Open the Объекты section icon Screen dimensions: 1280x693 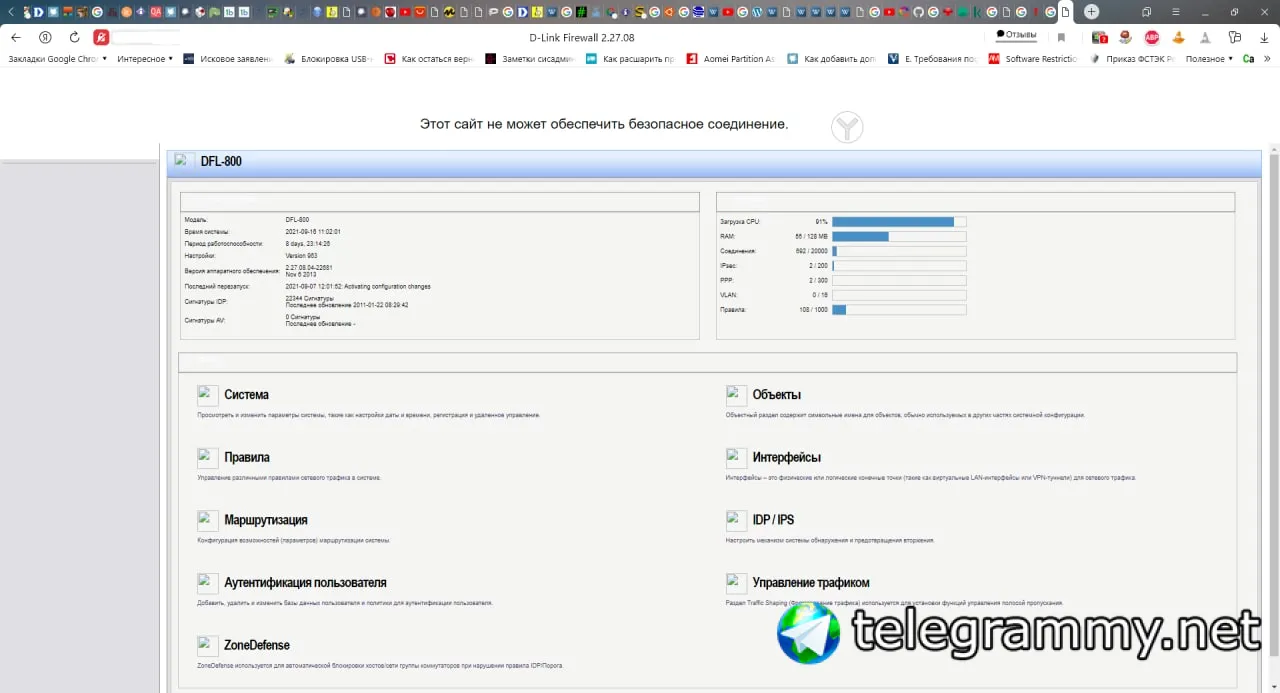(736, 395)
